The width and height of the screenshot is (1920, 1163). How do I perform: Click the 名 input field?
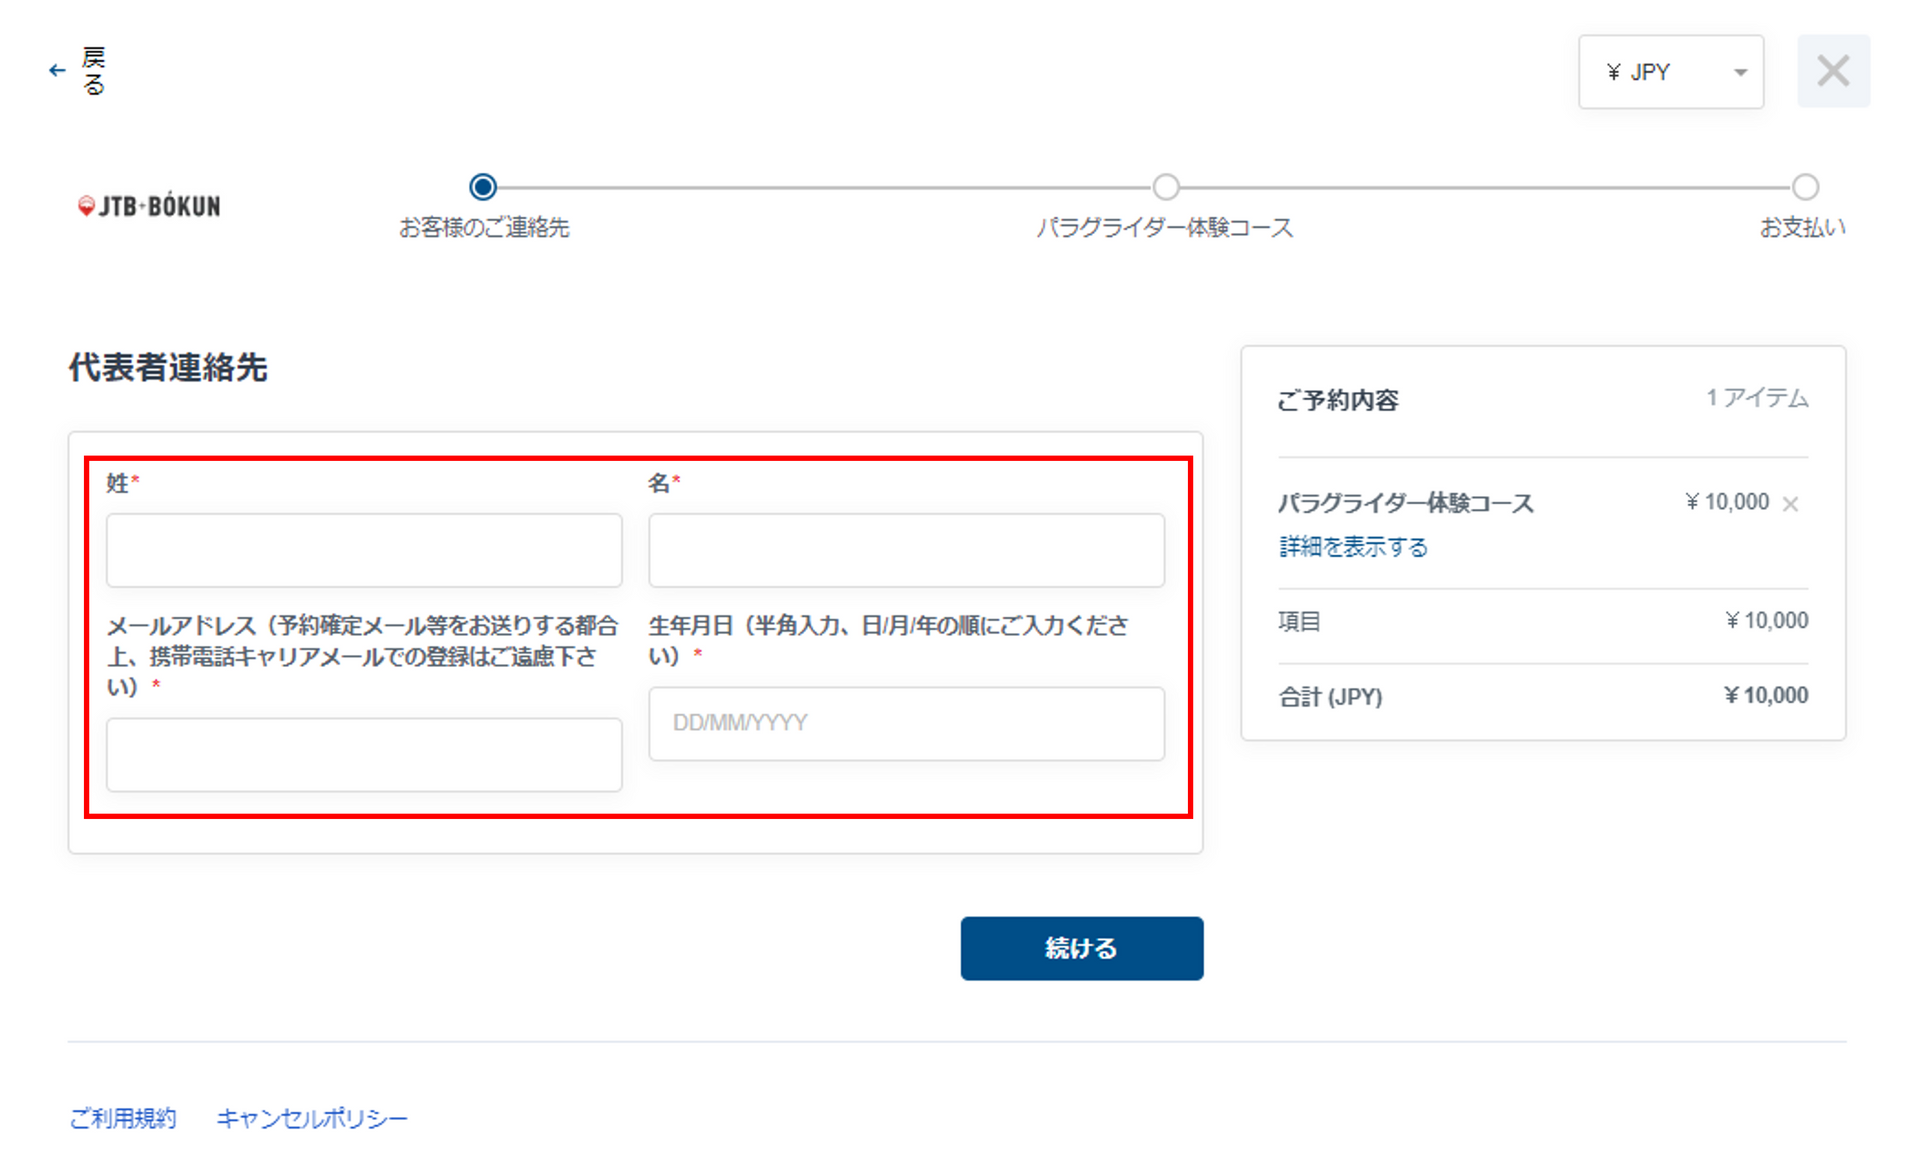(906, 550)
